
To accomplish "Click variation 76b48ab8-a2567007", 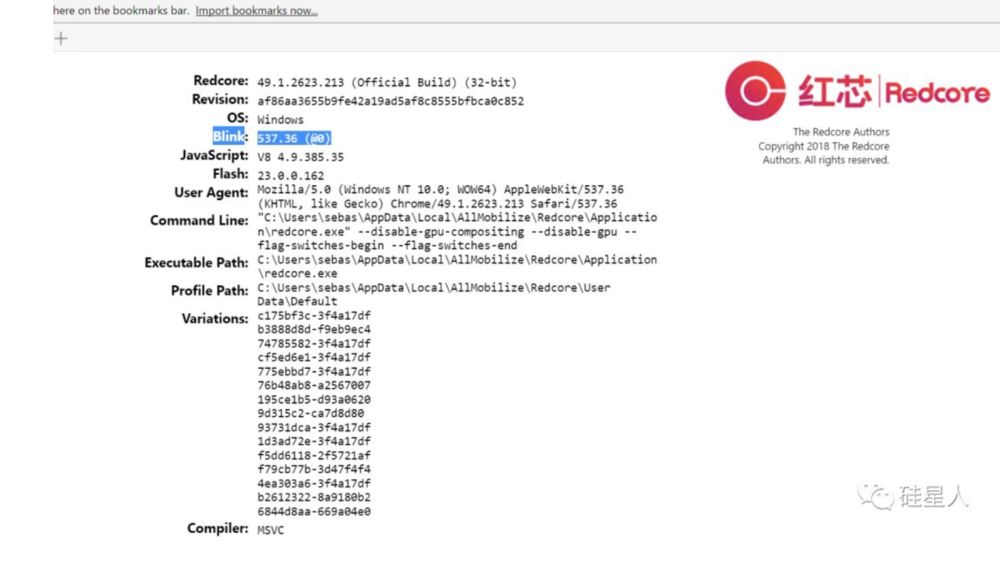I will (314, 386).
